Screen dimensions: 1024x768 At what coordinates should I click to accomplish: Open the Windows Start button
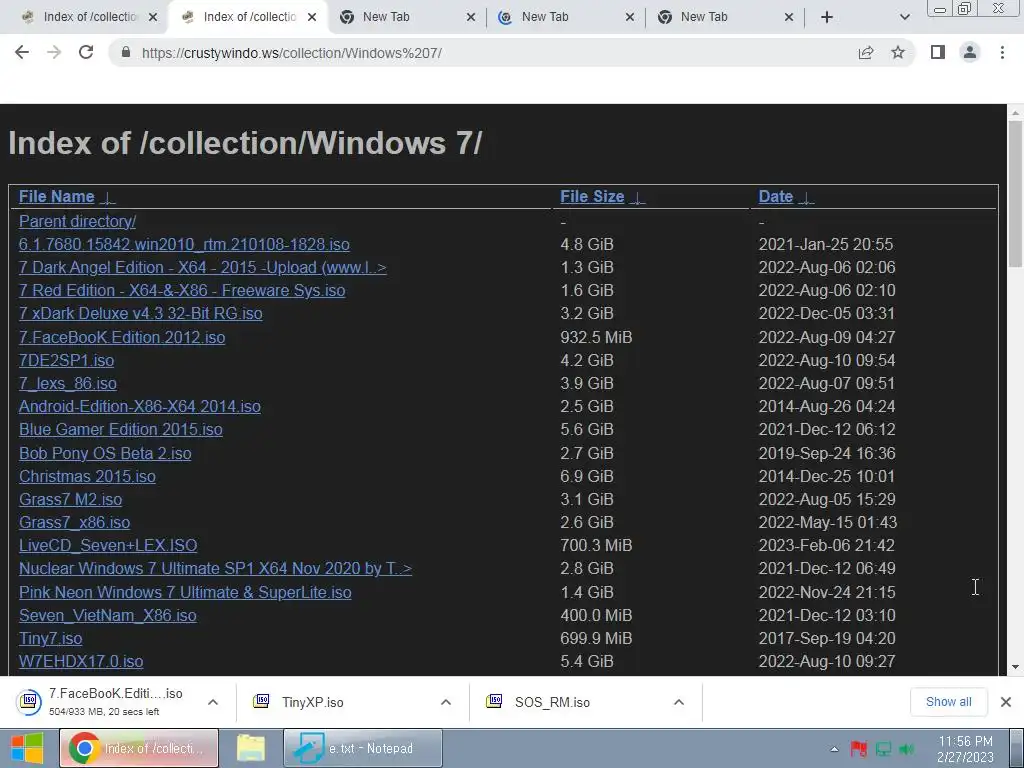point(27,748)
